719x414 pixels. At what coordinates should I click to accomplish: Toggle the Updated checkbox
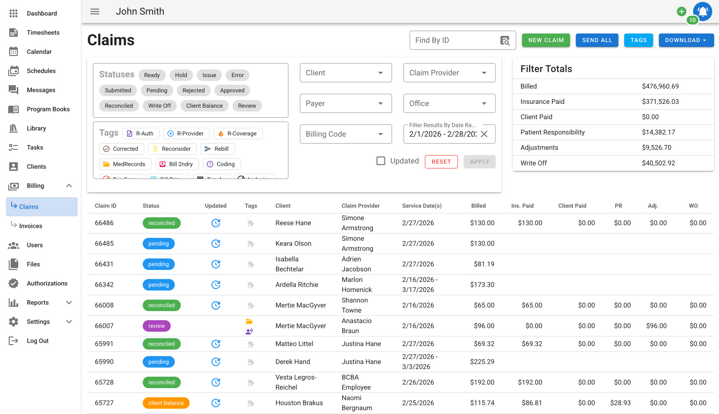[381, 161]
